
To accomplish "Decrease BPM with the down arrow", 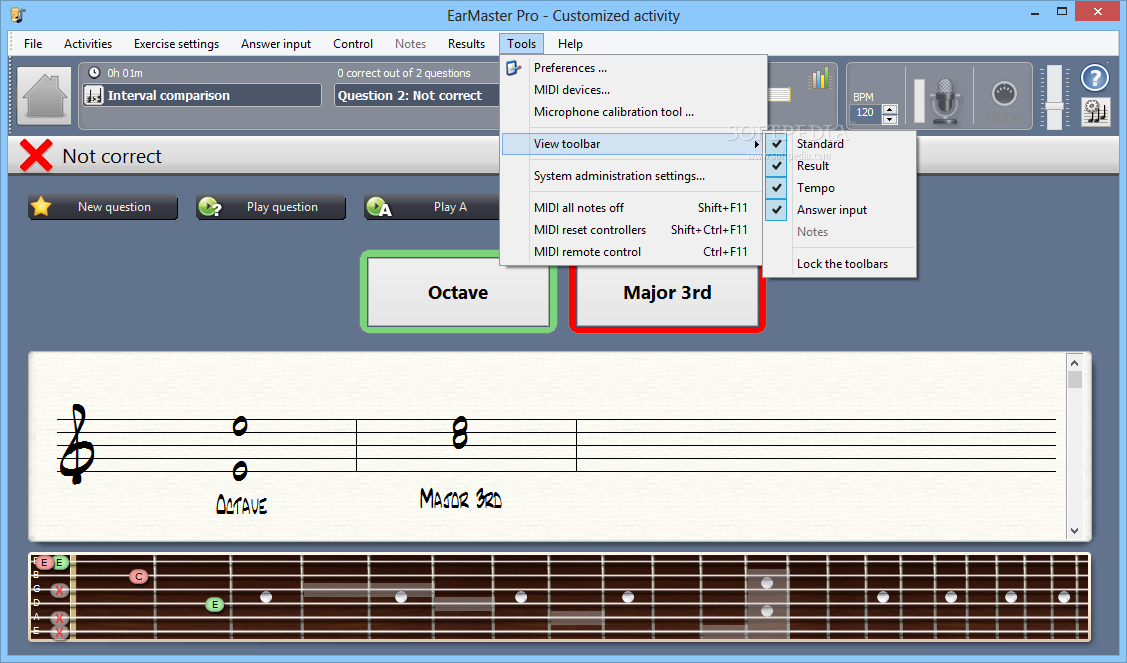I will pyautogui.click(x=890, y=119).
